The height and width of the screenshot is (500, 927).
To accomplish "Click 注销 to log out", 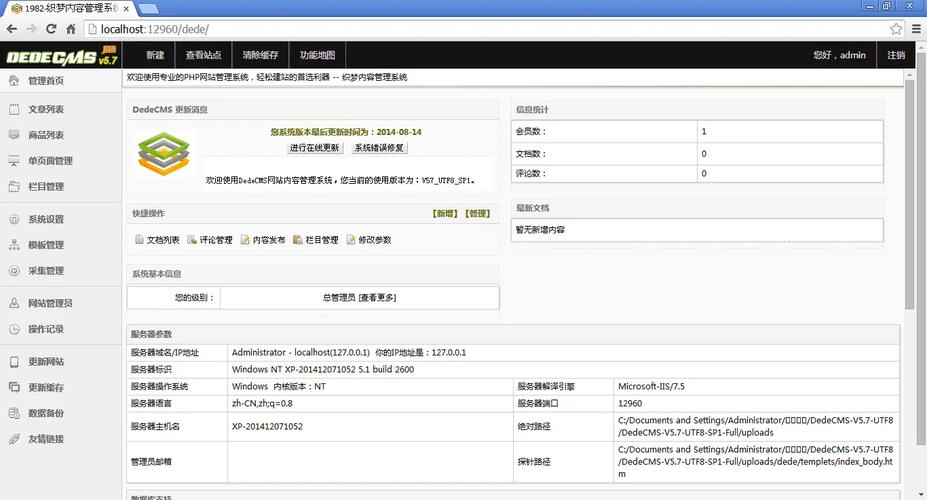I will point(896,55).
